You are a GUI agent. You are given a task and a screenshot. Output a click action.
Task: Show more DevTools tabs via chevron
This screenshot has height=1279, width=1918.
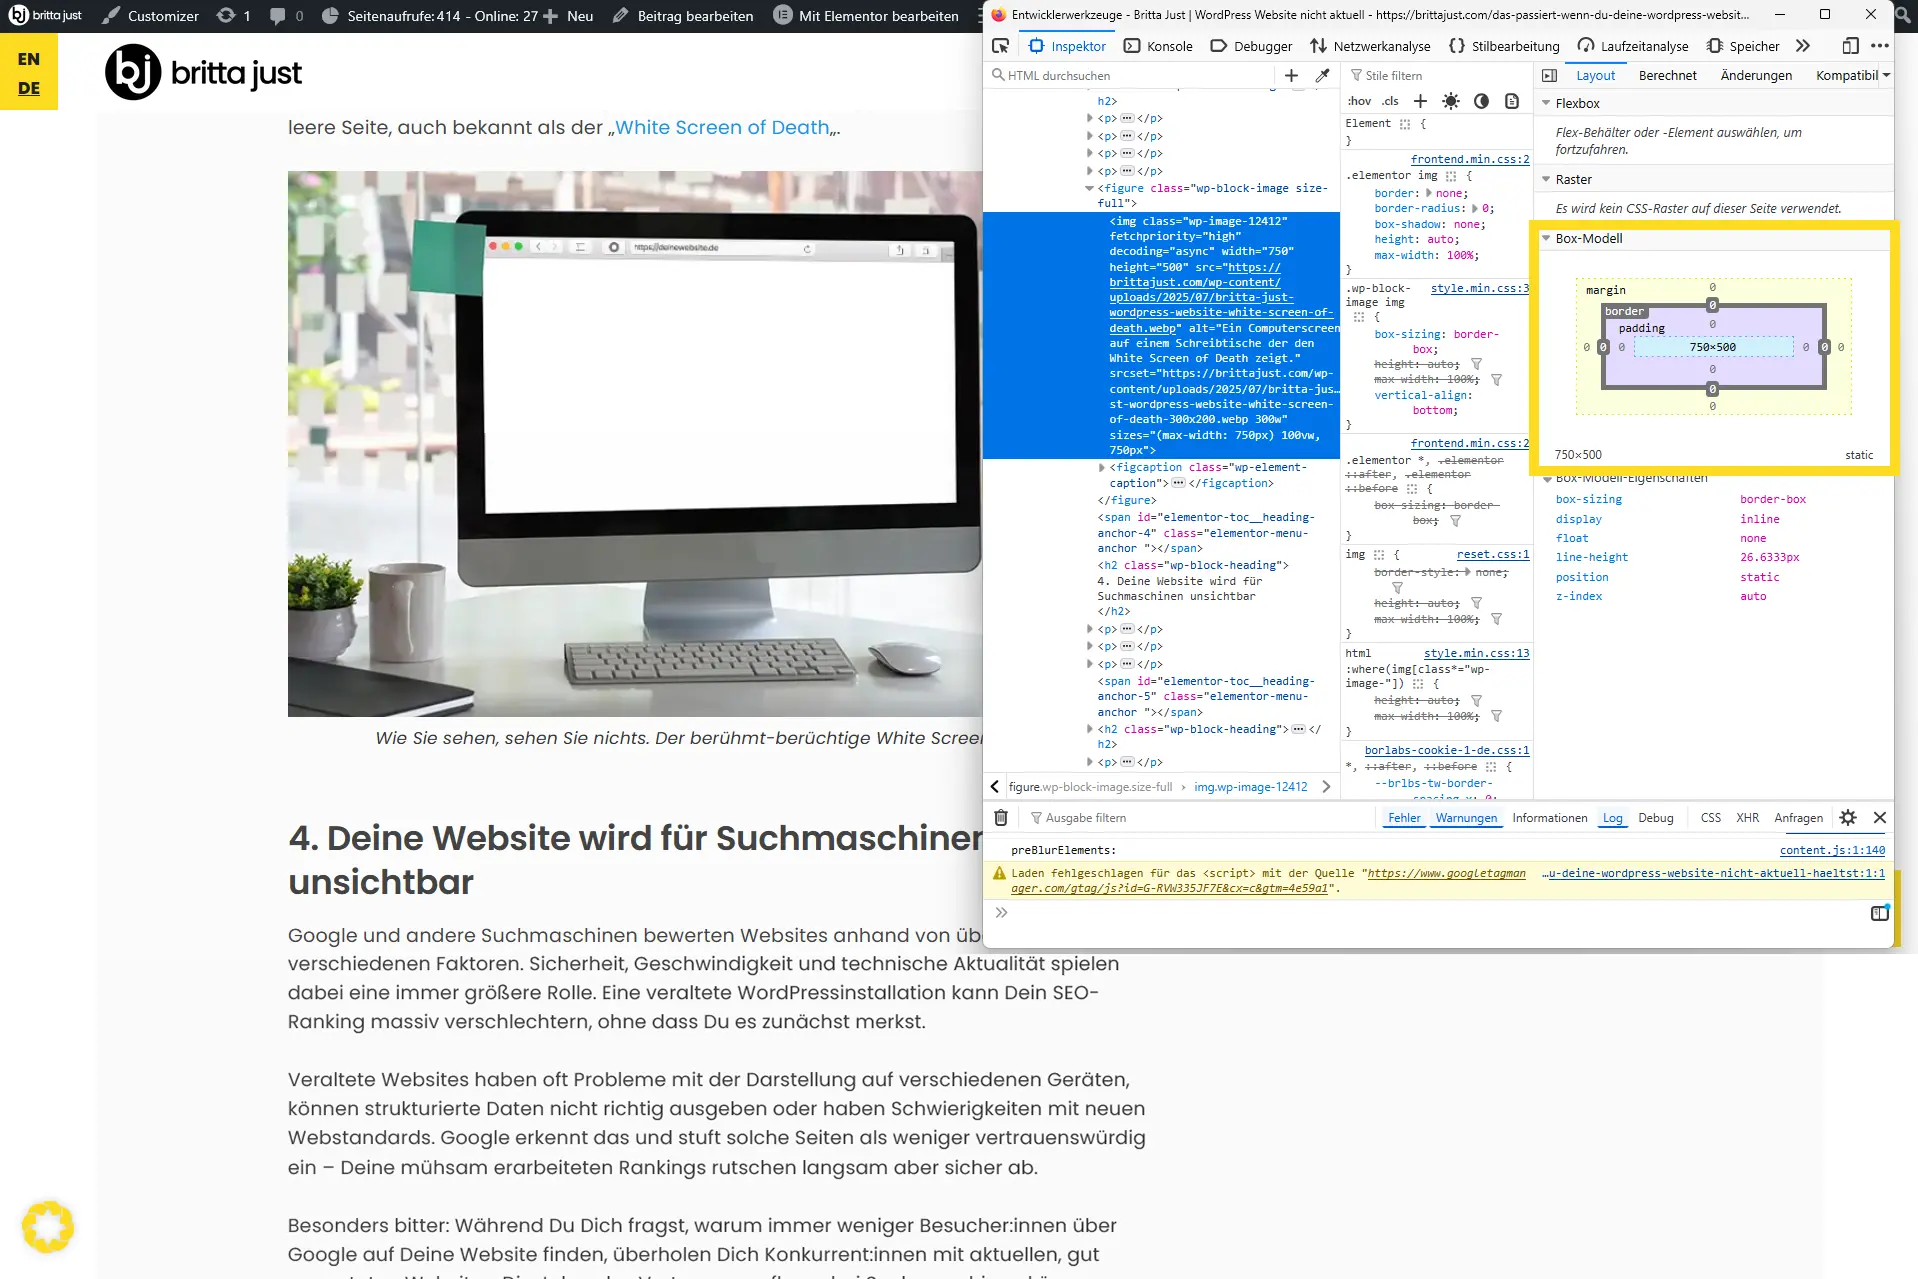point(1803,46)
